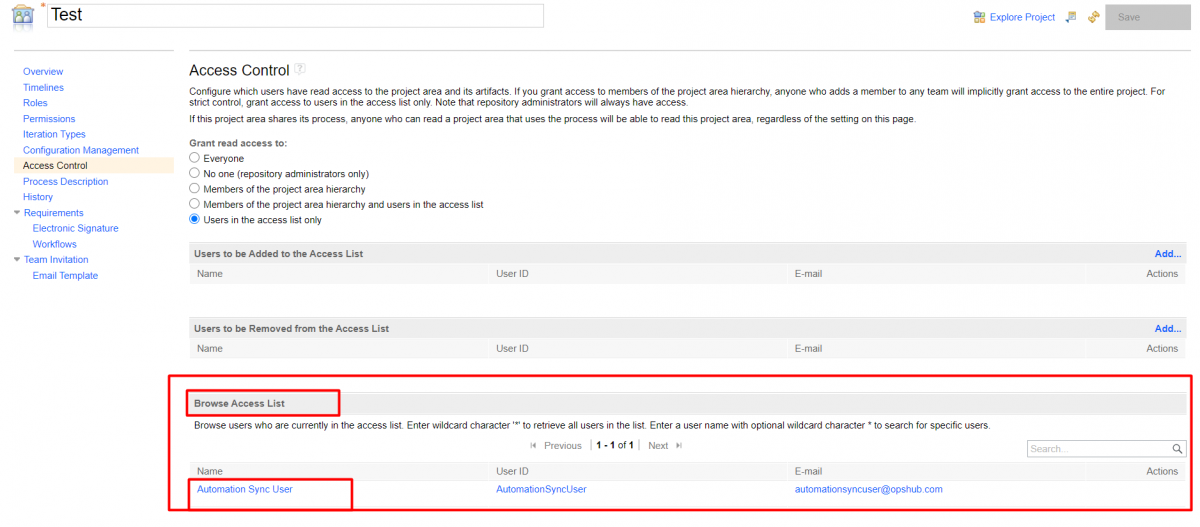Collapse the Team Invitation tree section
Image resolution: width=1200 pixels, height=527 pixels.
tap(16, 260)
